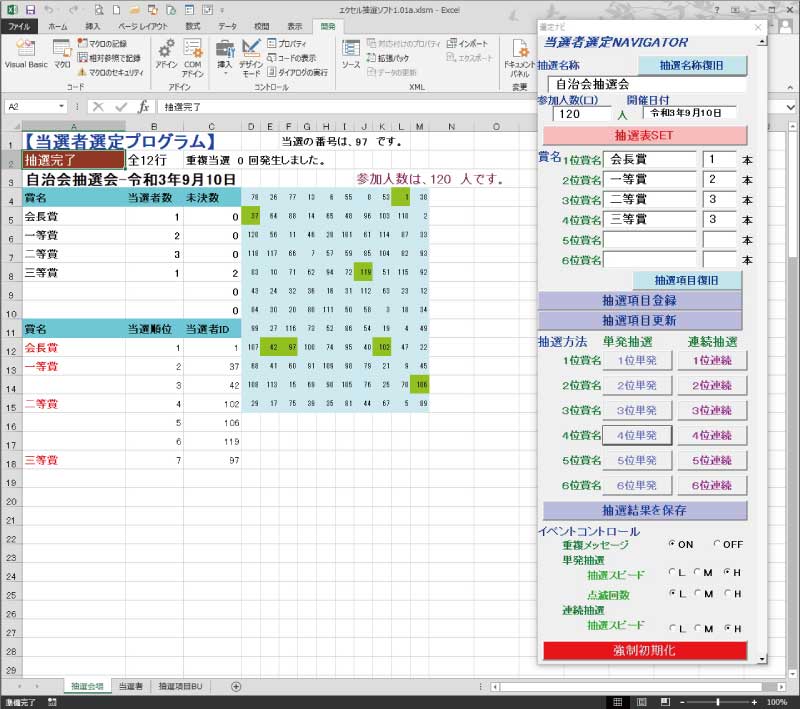Open the COM アドイン dialog
This screenshot has width=800, height=709.
tap(193, 57)
